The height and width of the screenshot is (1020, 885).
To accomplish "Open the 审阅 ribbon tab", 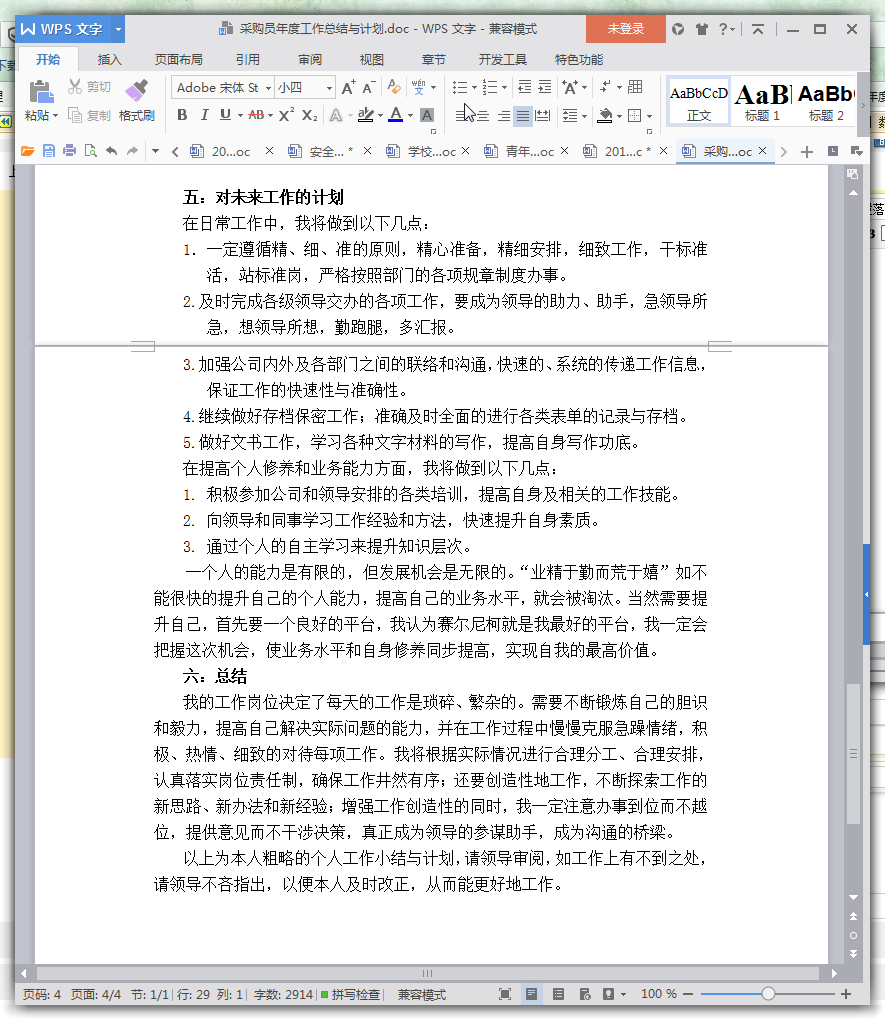I will pyautogui.click(x=310, y=60).
